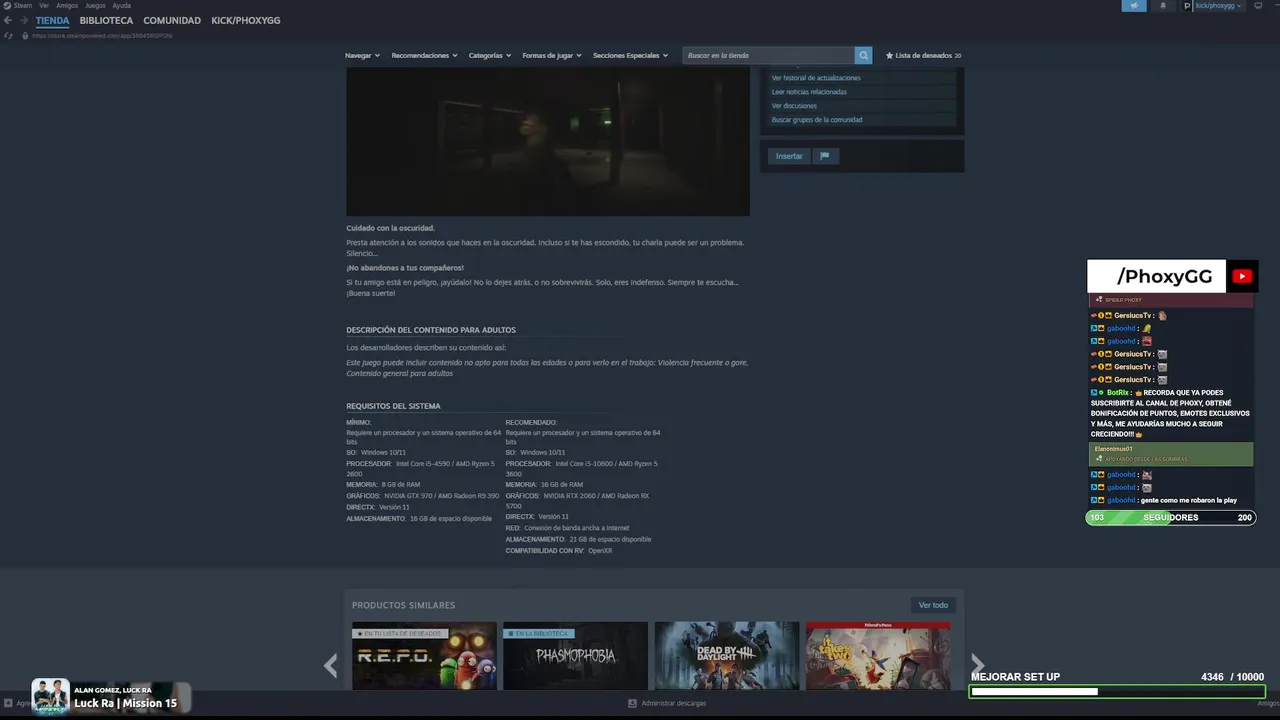Switch to Big Picture via the monitor icon

click(1258, 5)
